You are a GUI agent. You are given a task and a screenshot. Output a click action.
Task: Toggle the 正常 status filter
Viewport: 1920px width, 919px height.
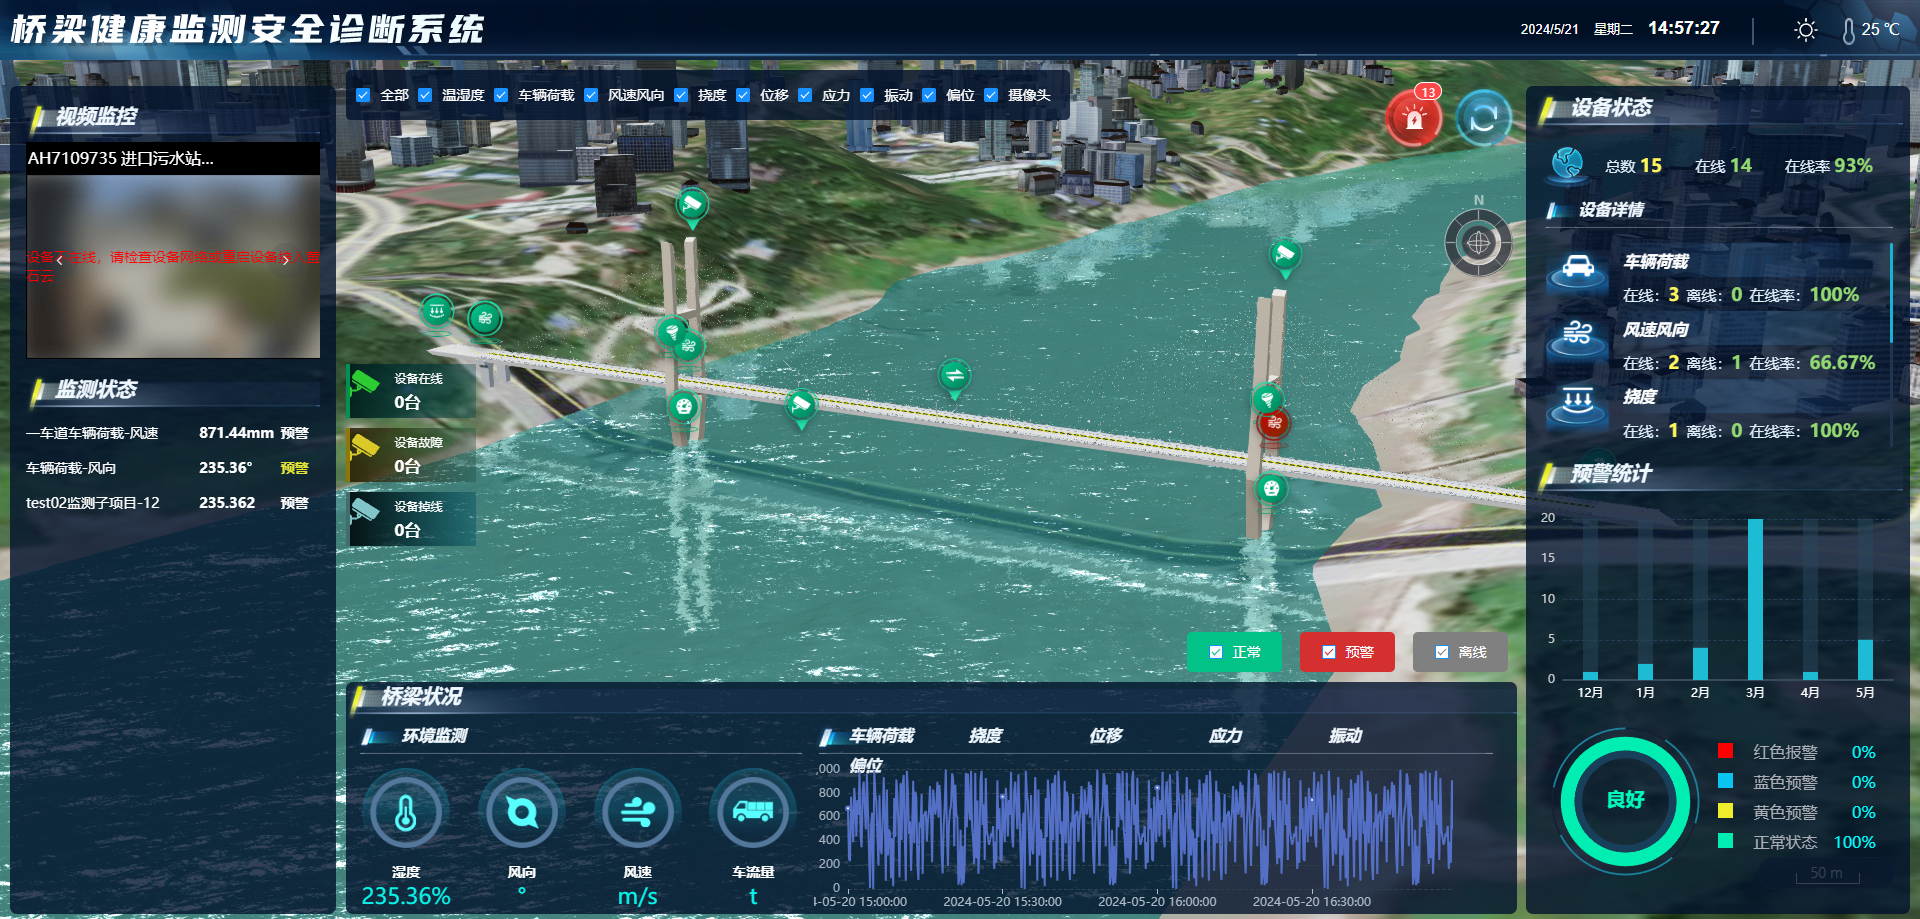point(1216,652)
